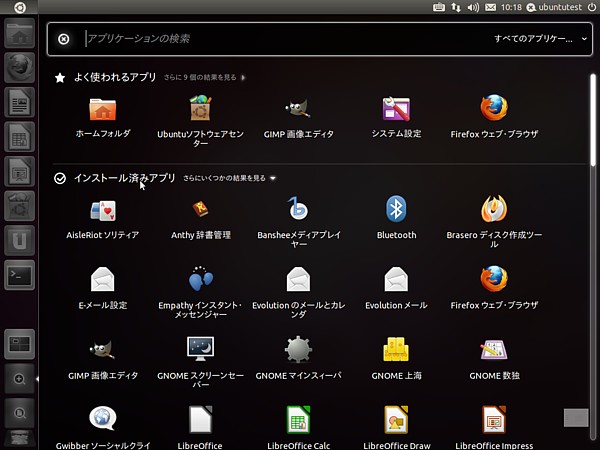Launch Empathy instant messenger
This screenshot has width=600, height=450.
(x=200, y=279)
